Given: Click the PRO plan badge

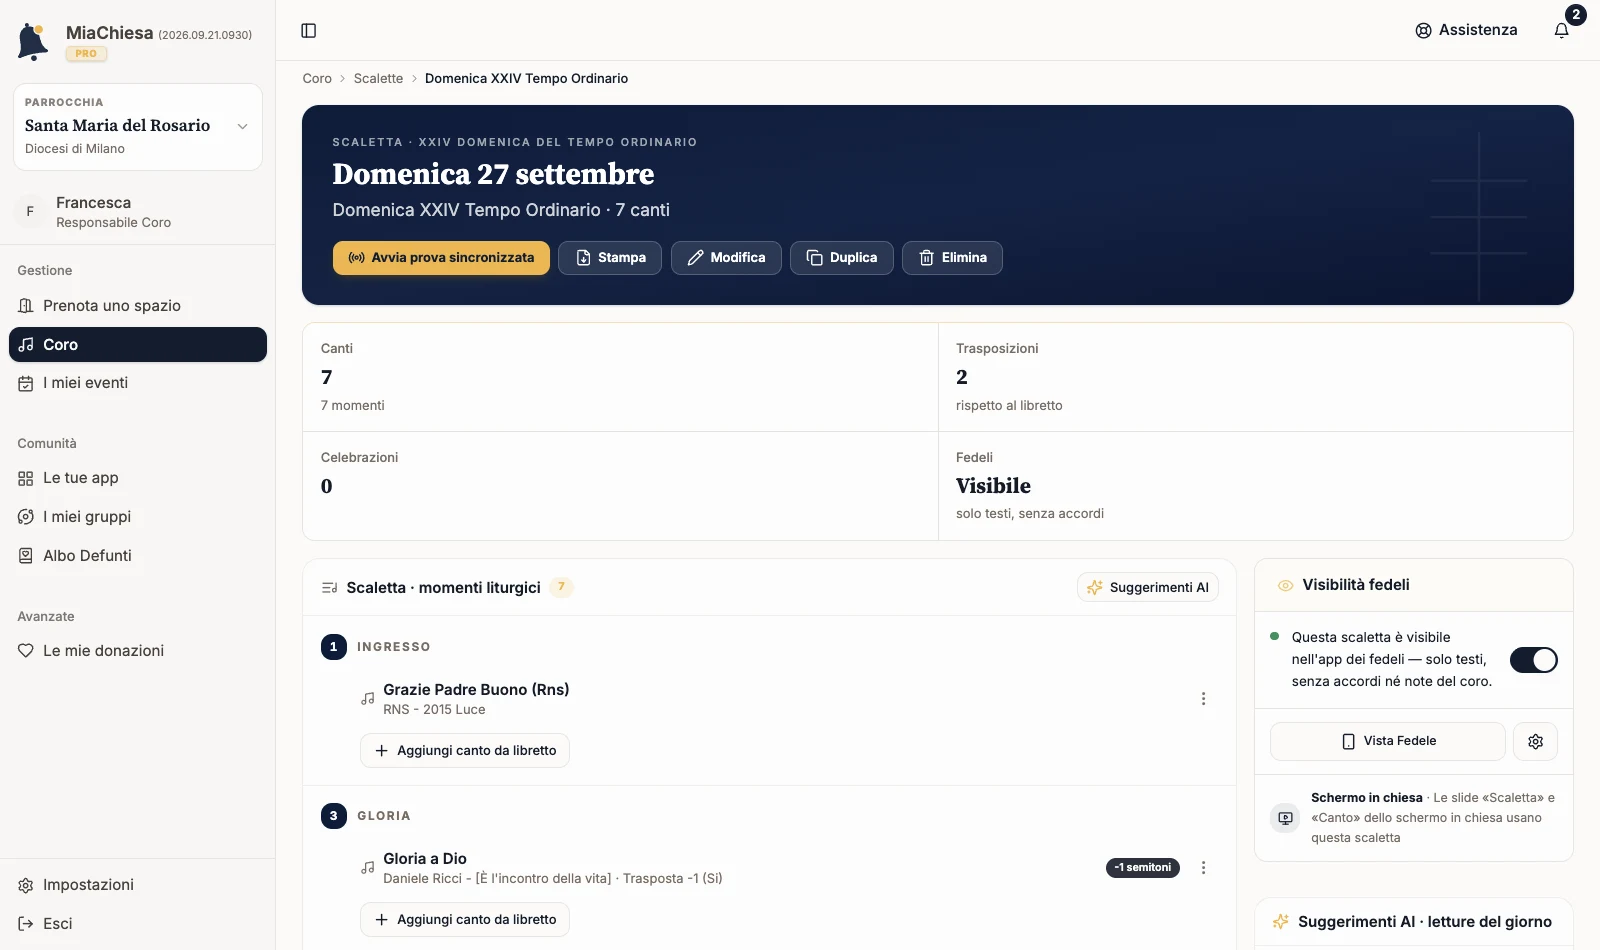Looking at the screenshot, I should (86, 54).
